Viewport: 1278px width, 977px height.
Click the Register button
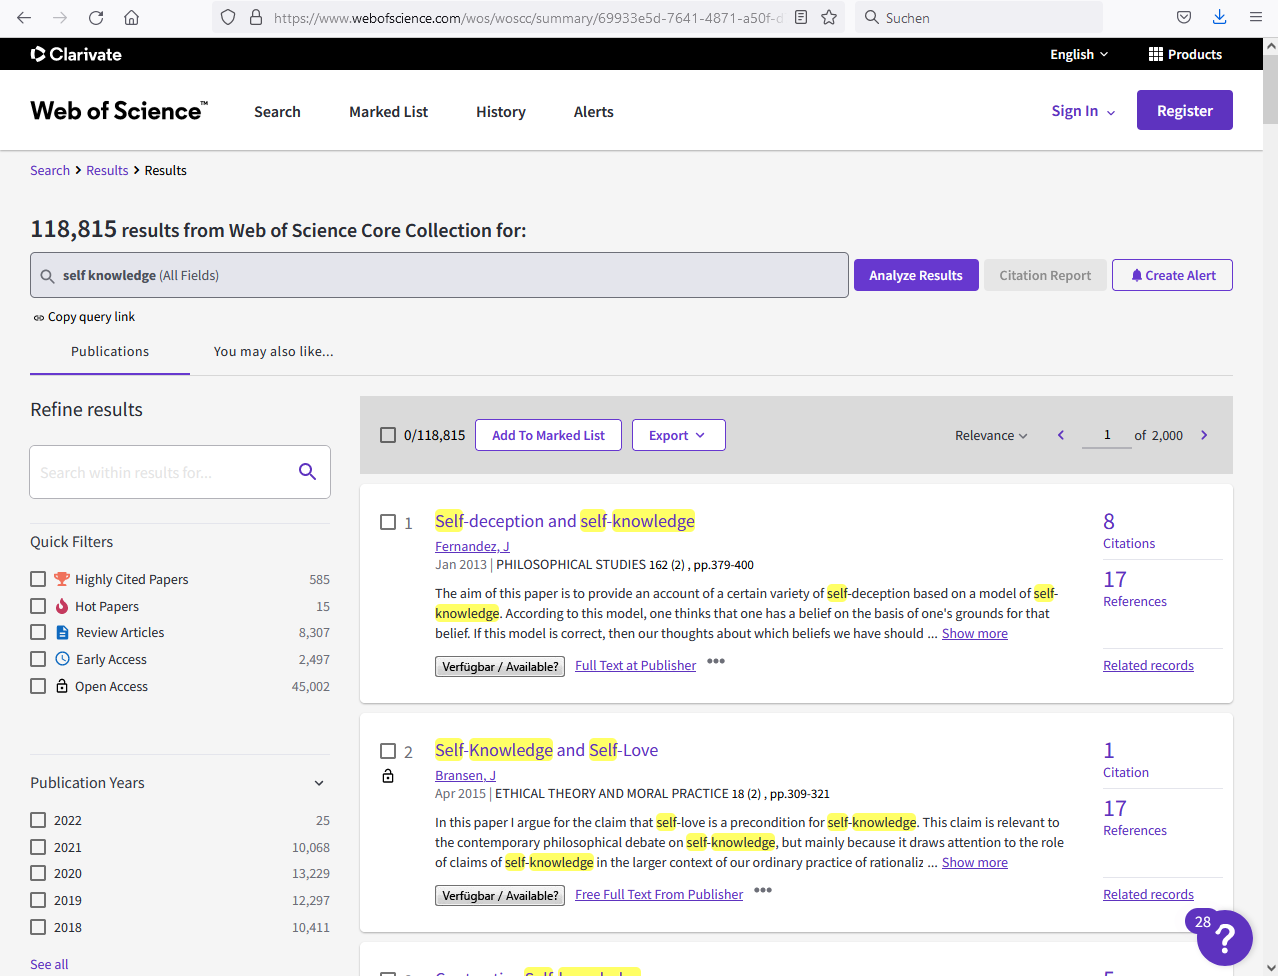click(x=1185, y=111)
